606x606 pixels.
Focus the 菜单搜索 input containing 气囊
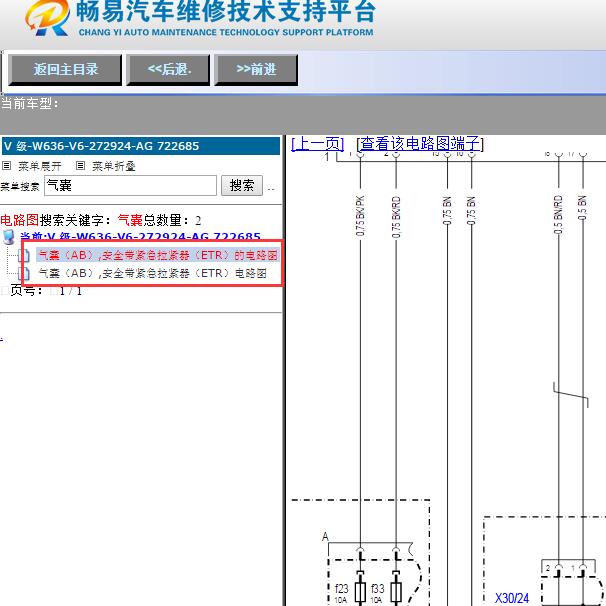[130, 186]
